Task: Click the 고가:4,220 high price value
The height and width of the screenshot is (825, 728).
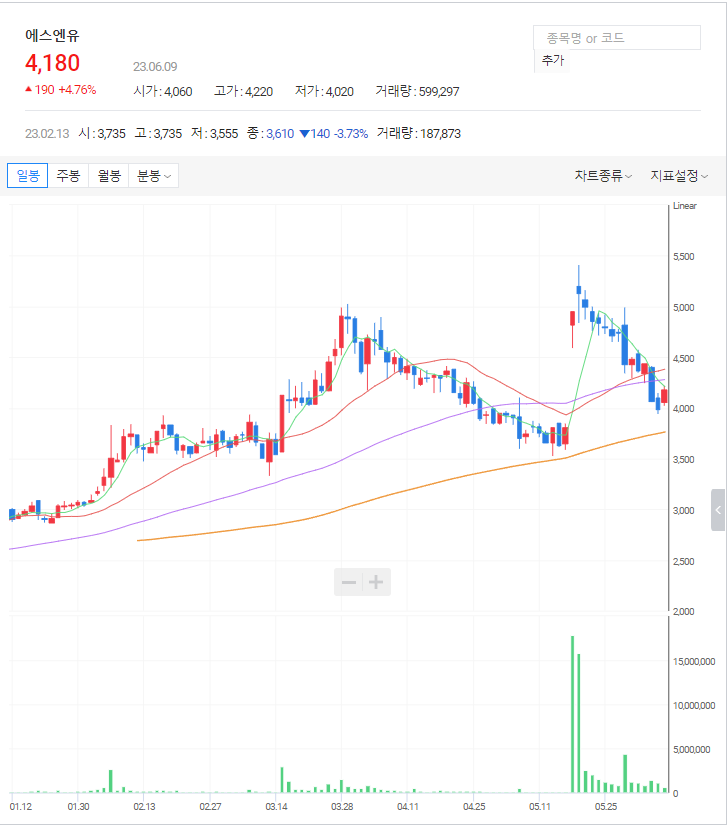Action: pyautogui.click(x=244, y=92)
